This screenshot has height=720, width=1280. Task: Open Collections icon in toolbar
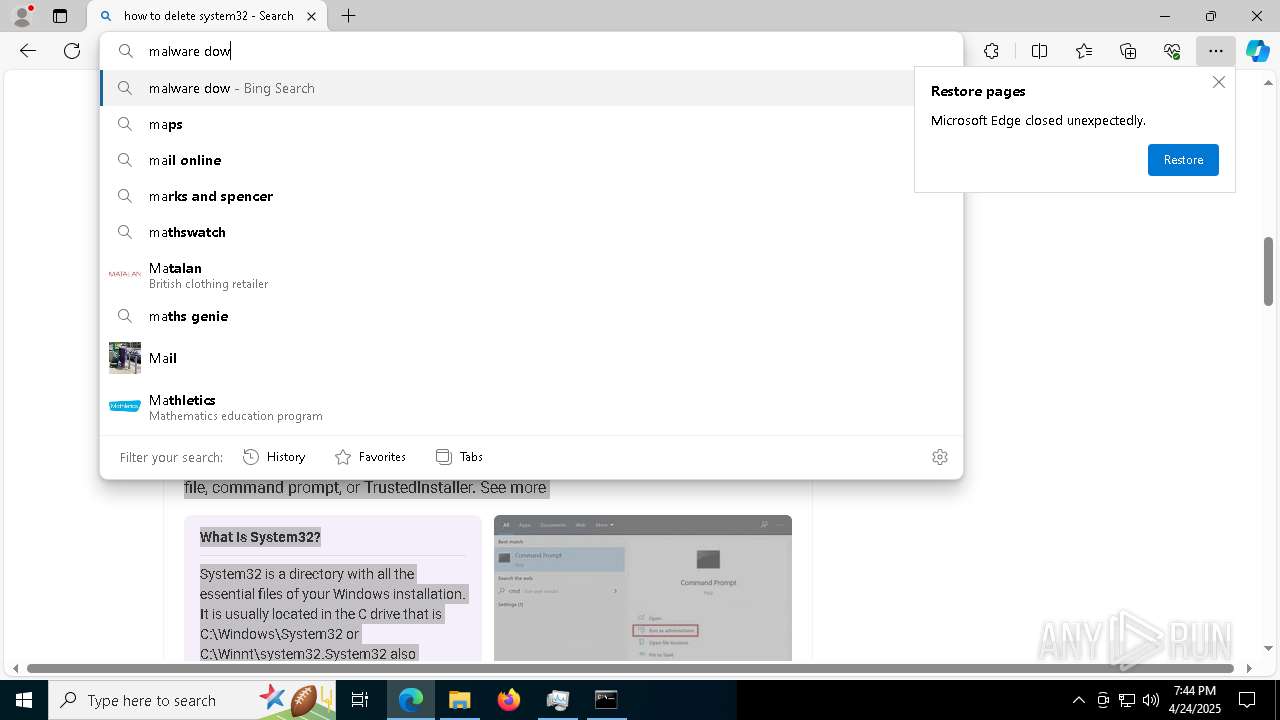pos(1128,51)
